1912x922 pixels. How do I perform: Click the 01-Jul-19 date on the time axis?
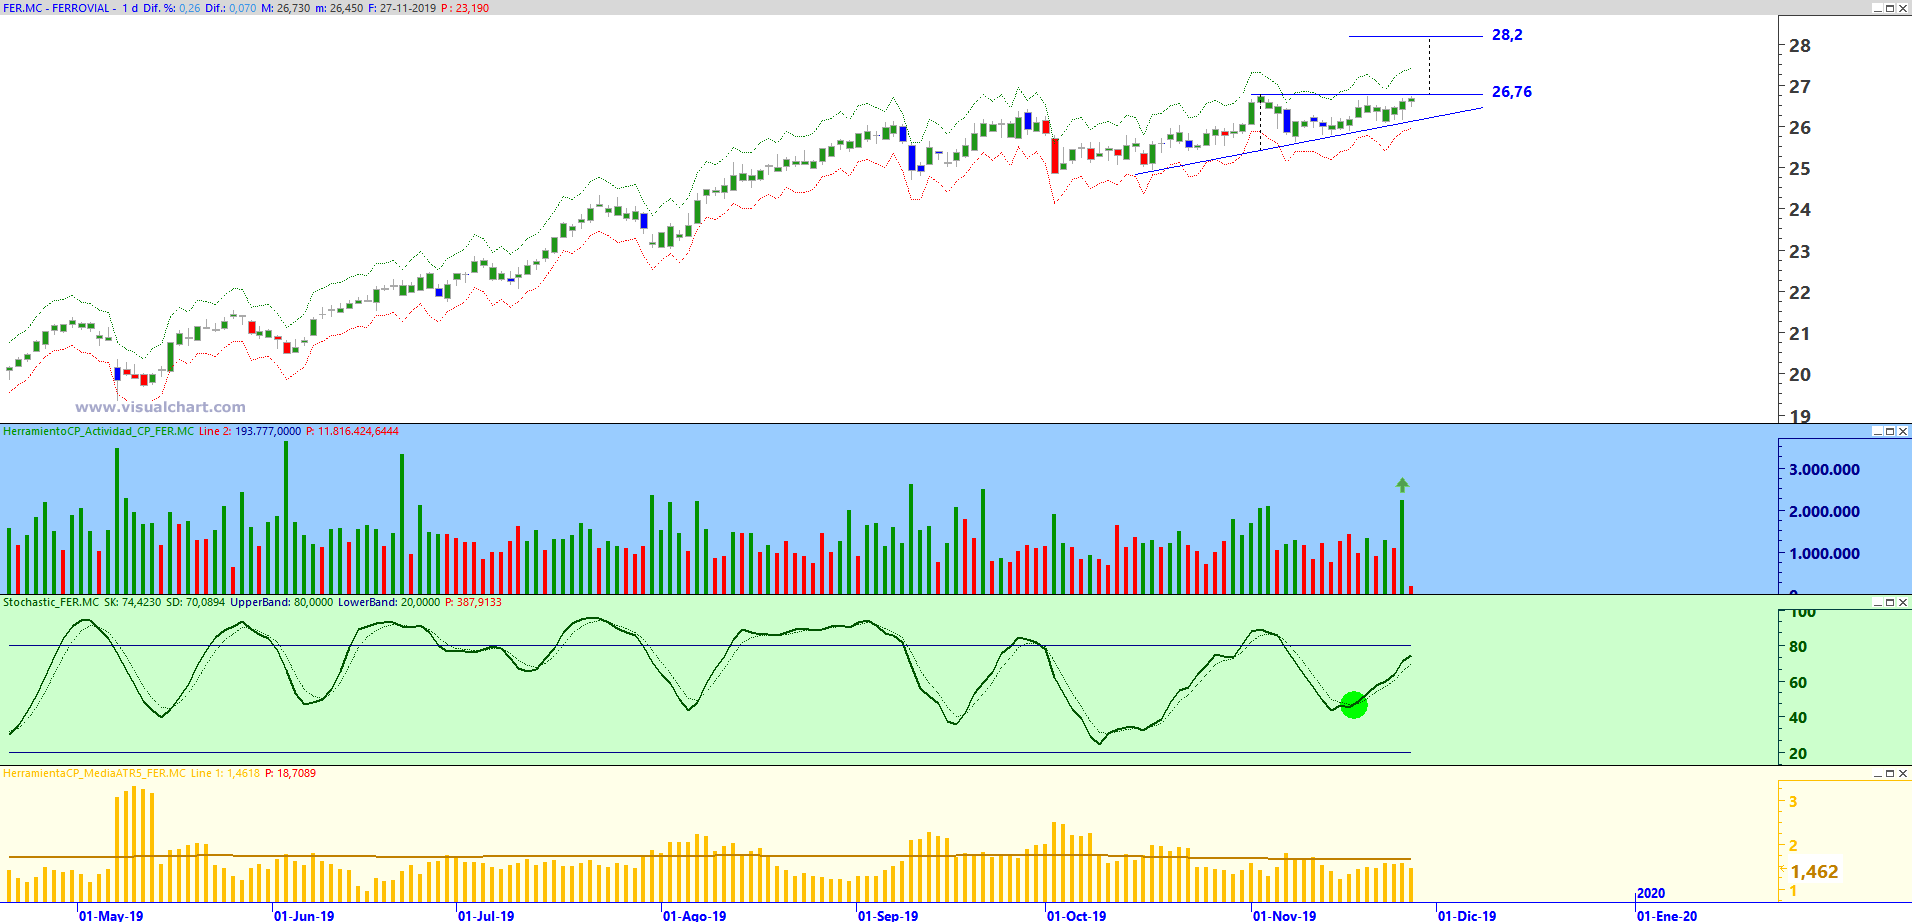coord(486,915)
